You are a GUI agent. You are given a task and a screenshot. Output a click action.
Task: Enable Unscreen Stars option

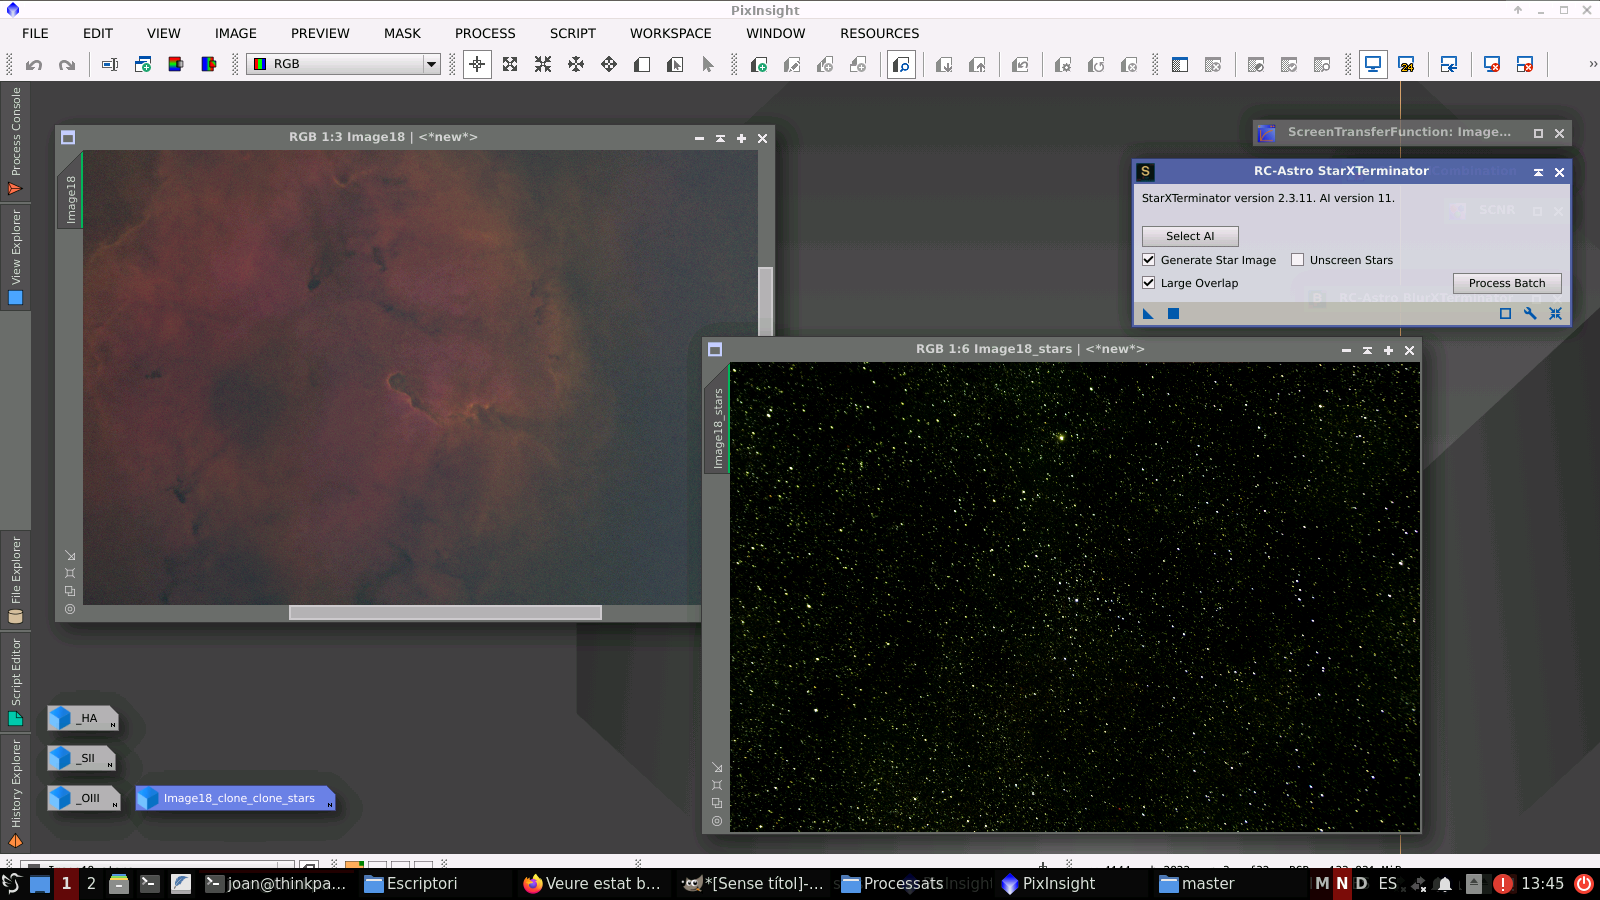(x=1297, y=259)
